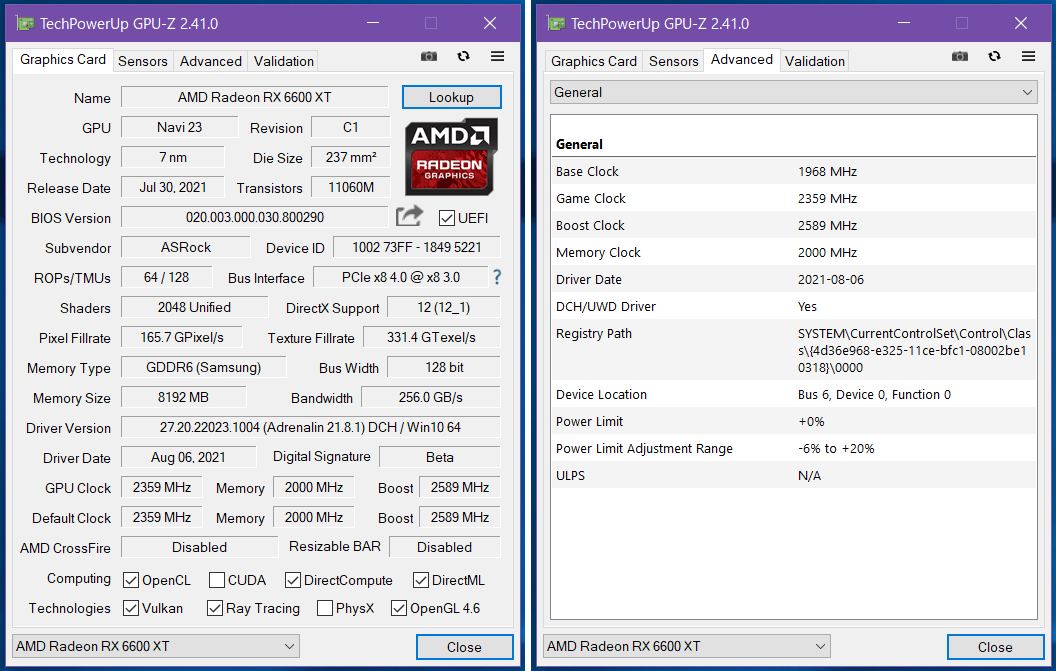Click Close button in the Advanced window
The image size is (1056, 671).
[x=994, y=647]
